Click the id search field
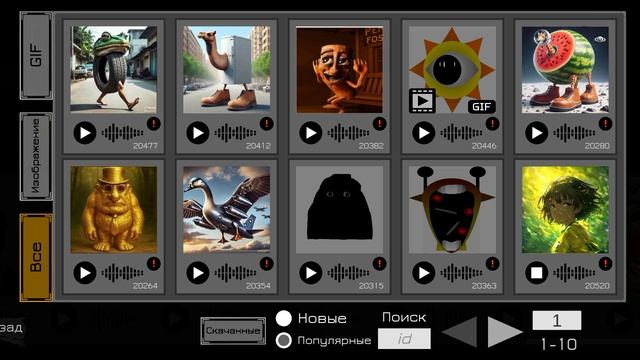The height and width of the screenshot is (360, 640). click(404, 339)
